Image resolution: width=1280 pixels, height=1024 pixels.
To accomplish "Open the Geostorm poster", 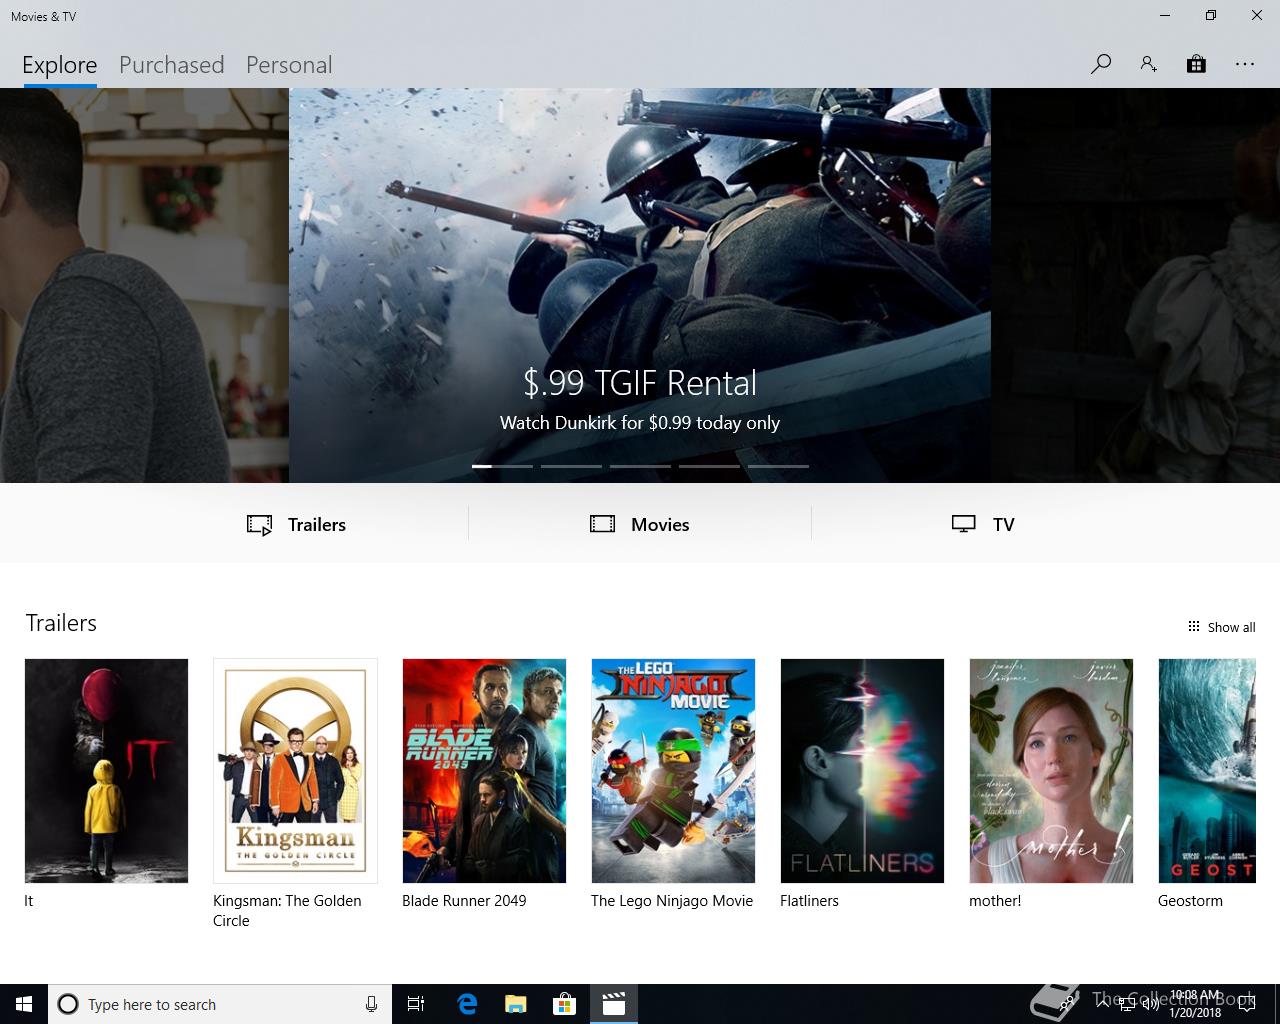I will point(1207,771).
